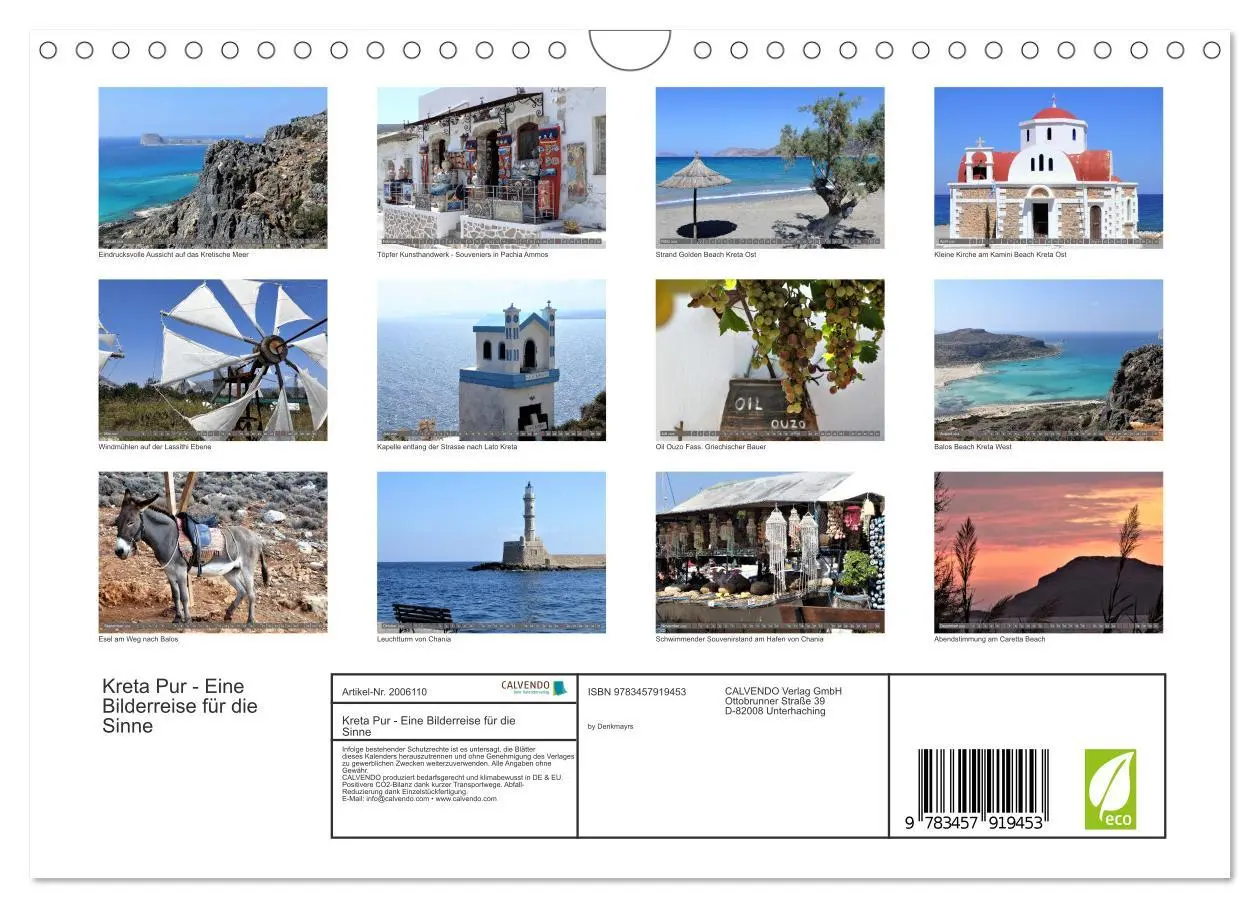Open the floating souvenir stand photo
Image resolution: width=1260 pixels, height=908 pixels.
point(770,552)
